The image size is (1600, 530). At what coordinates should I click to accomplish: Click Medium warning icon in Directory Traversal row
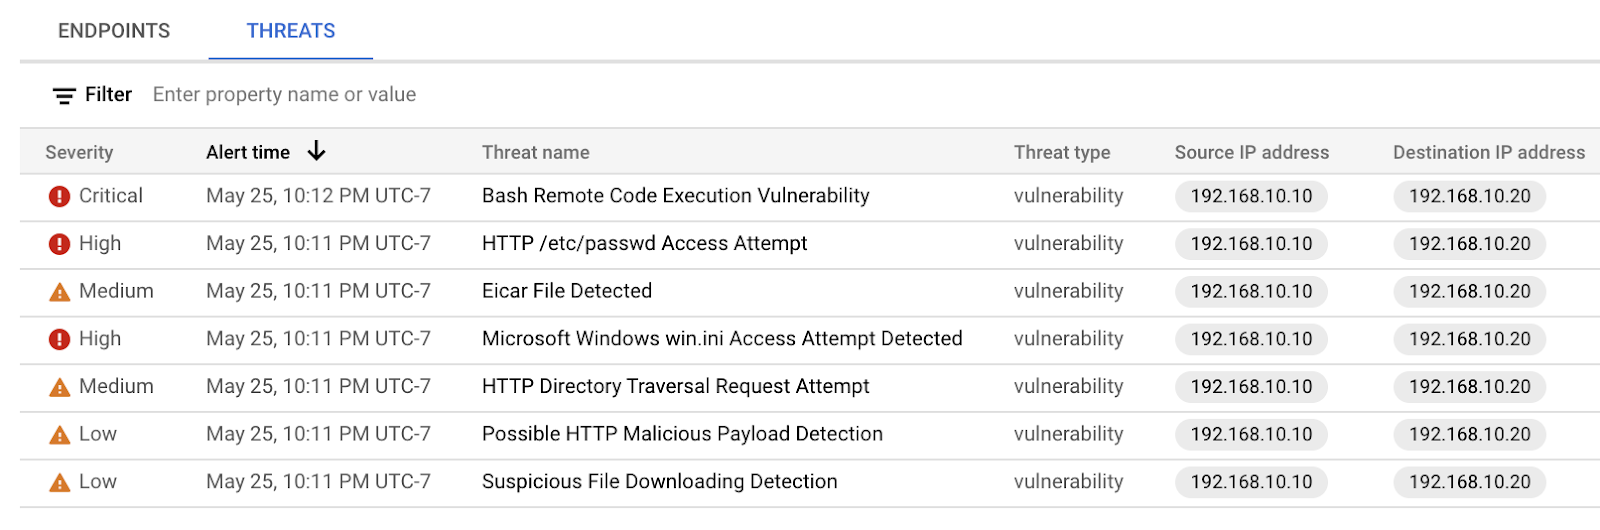click(59, 387)
